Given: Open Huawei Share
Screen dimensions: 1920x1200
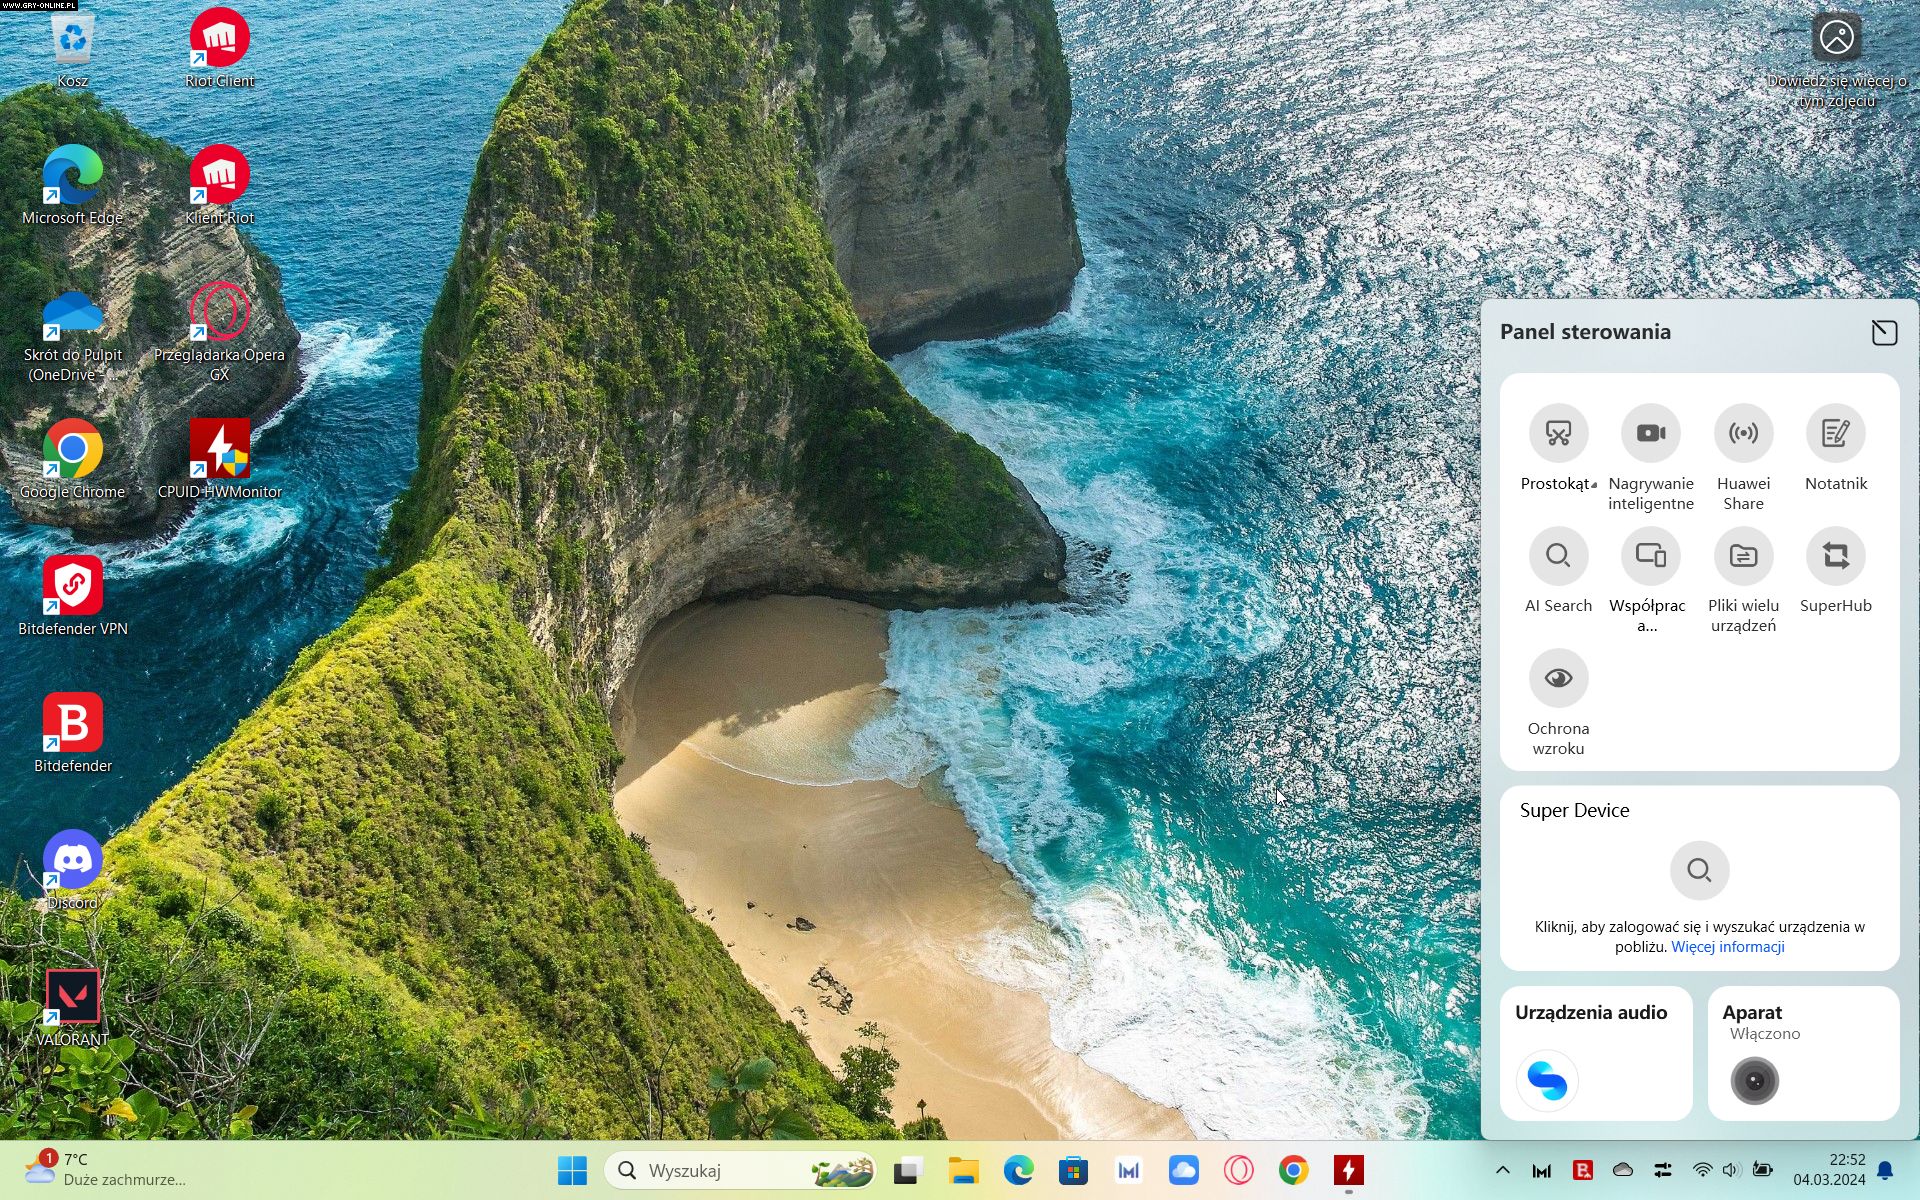Looking at the screenshot, I should pos(1743,434).
